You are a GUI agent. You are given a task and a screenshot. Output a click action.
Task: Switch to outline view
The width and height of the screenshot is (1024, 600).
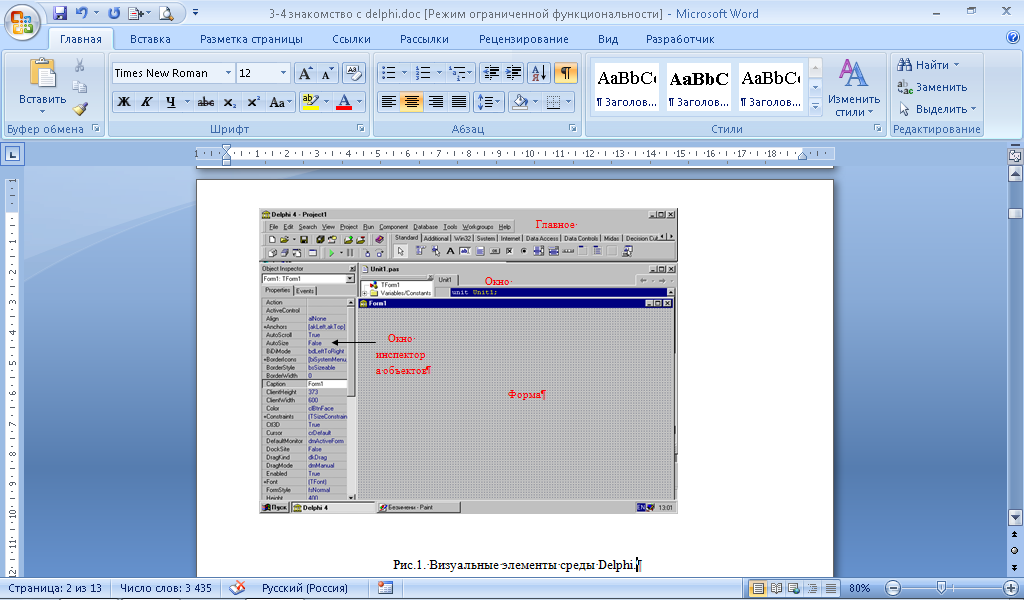[812, 588]
